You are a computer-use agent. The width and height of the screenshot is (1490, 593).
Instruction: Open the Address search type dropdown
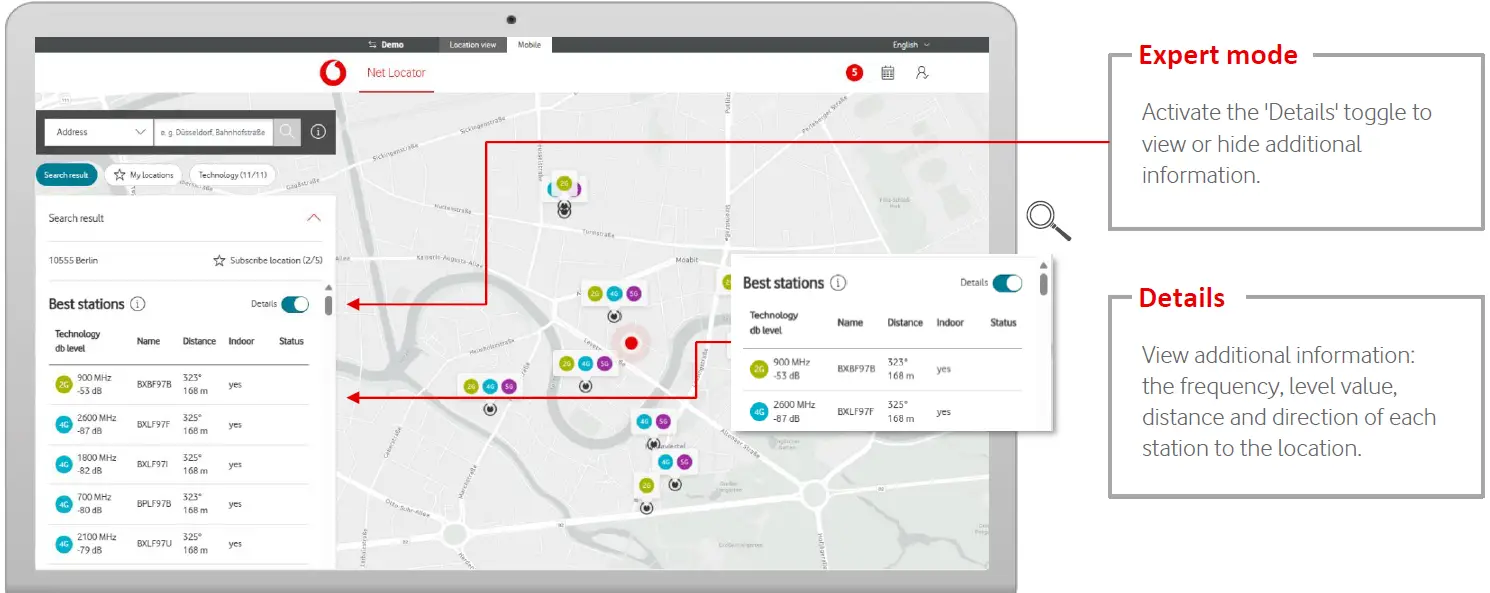pyautogui.click(x=100, y=132)
